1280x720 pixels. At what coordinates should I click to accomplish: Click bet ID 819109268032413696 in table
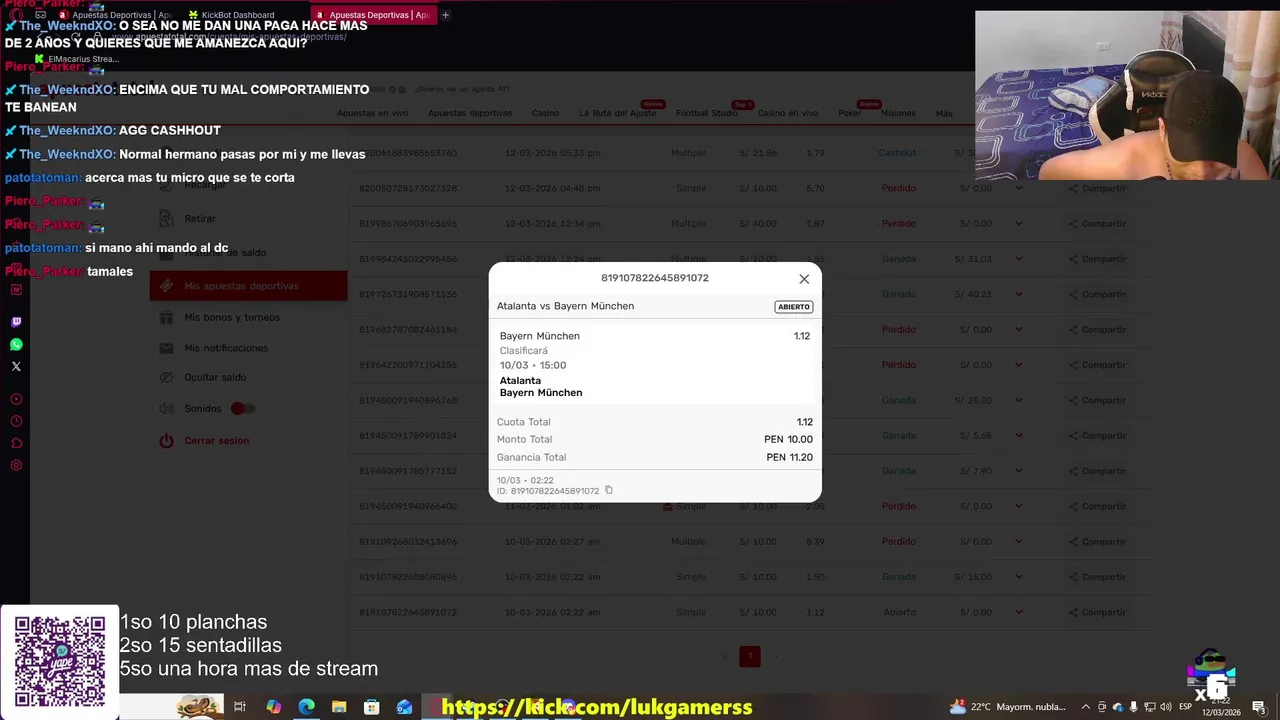(x=408, y=541)
